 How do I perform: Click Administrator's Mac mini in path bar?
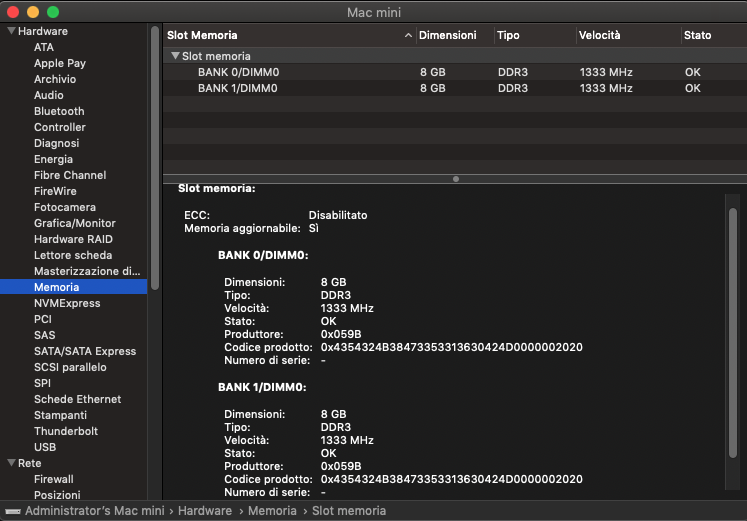pos(94,511)
